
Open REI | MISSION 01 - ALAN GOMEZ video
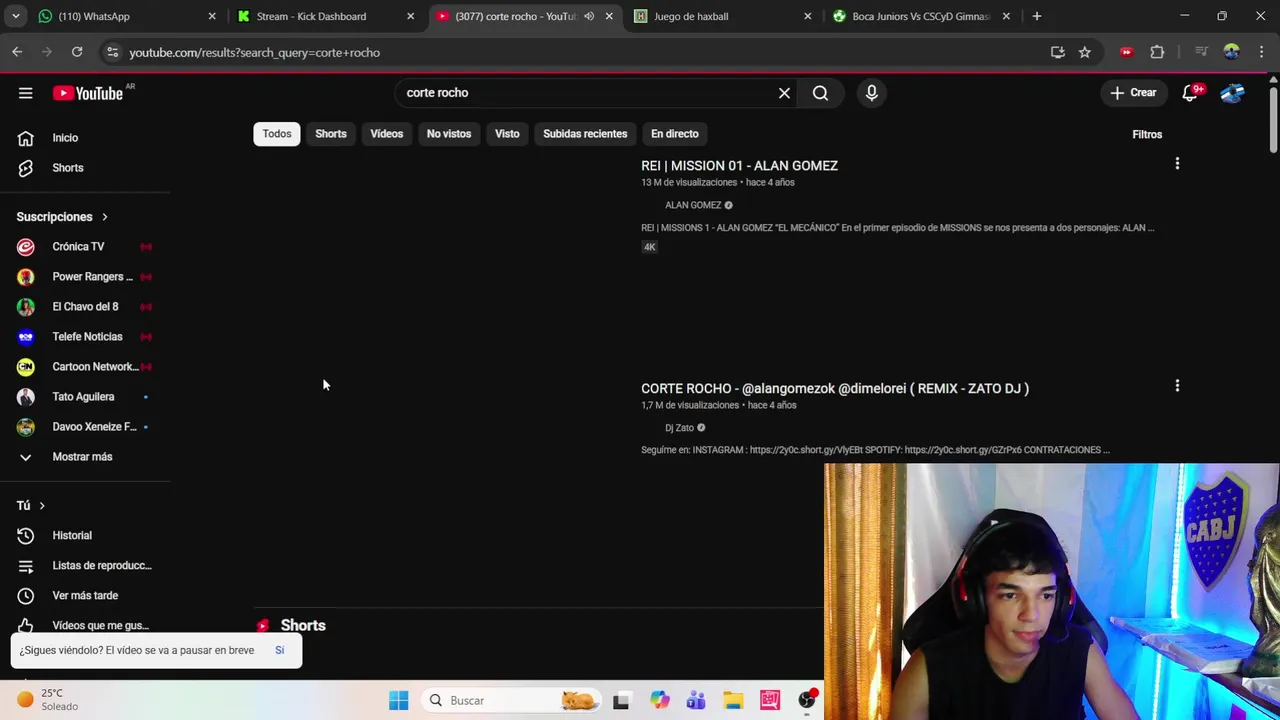tap(739, 166)
